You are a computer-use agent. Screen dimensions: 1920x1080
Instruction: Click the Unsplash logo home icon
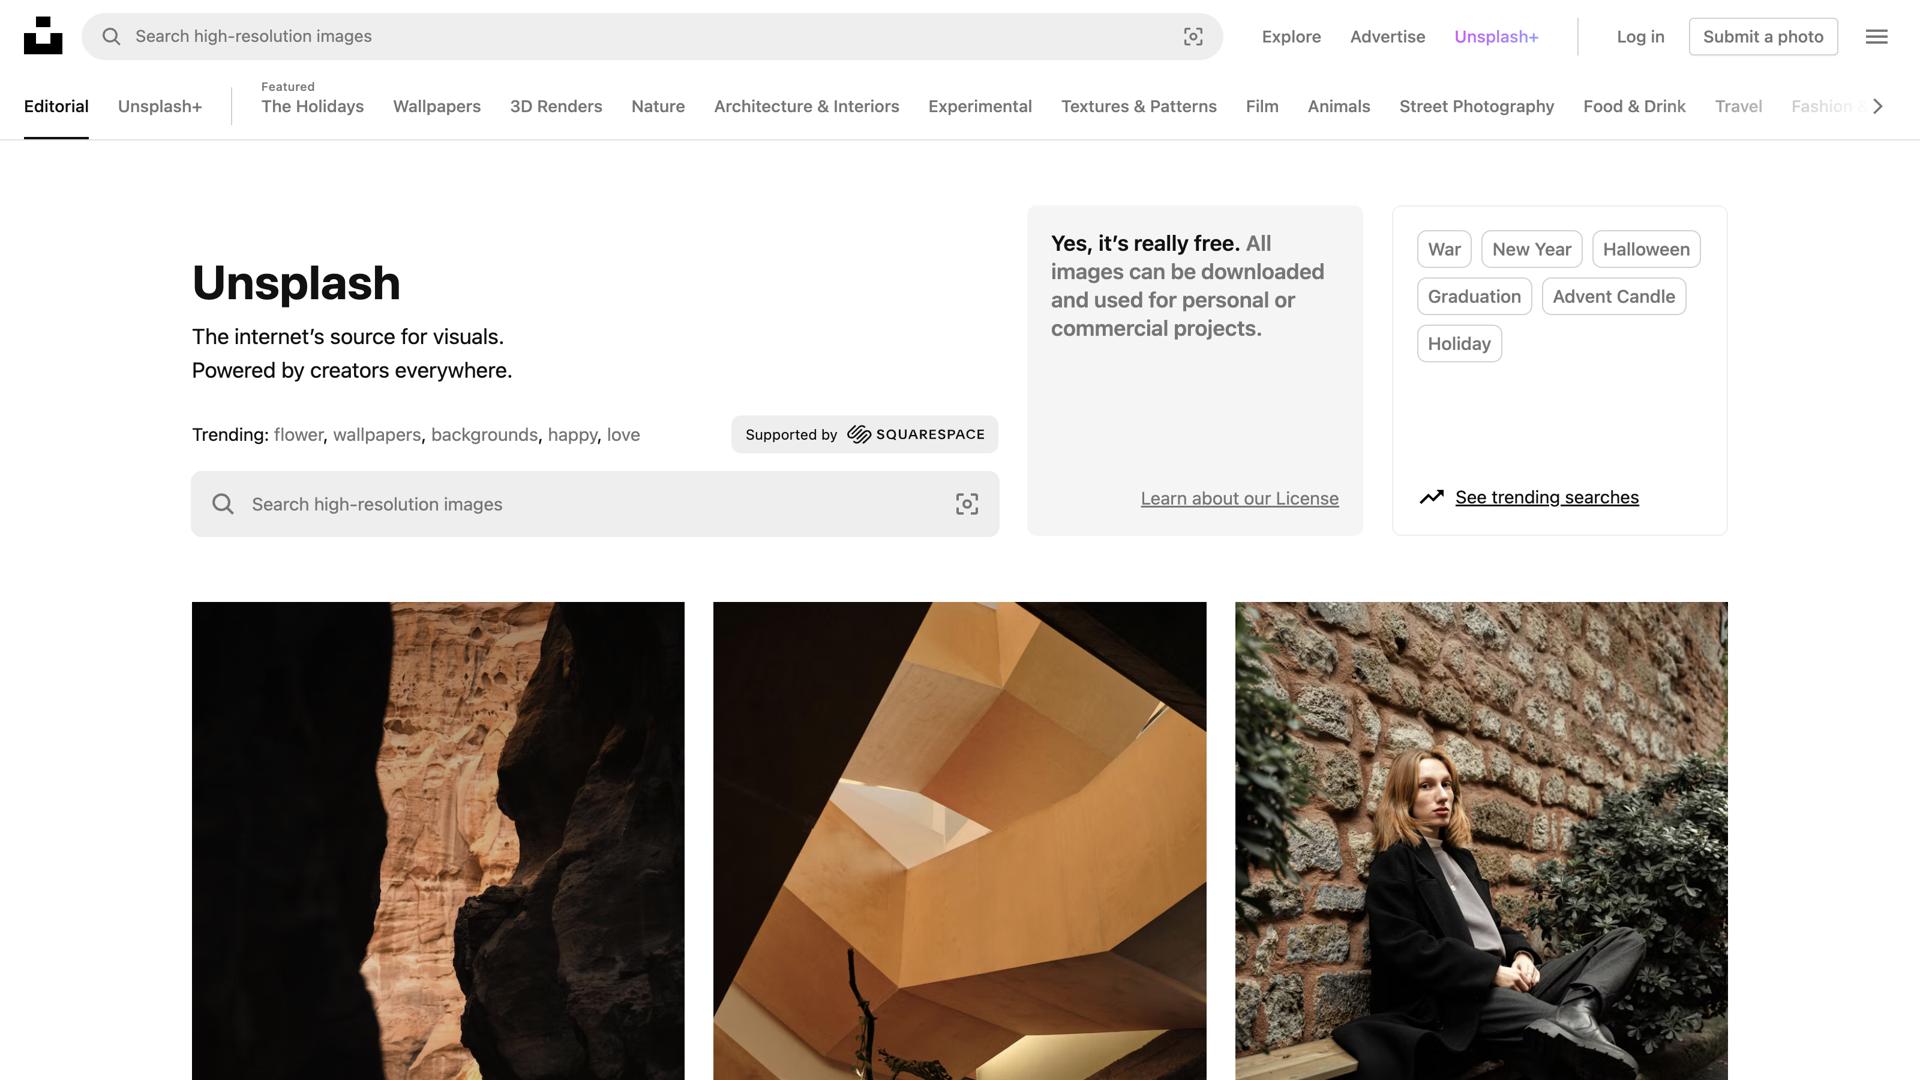[43, 36]
